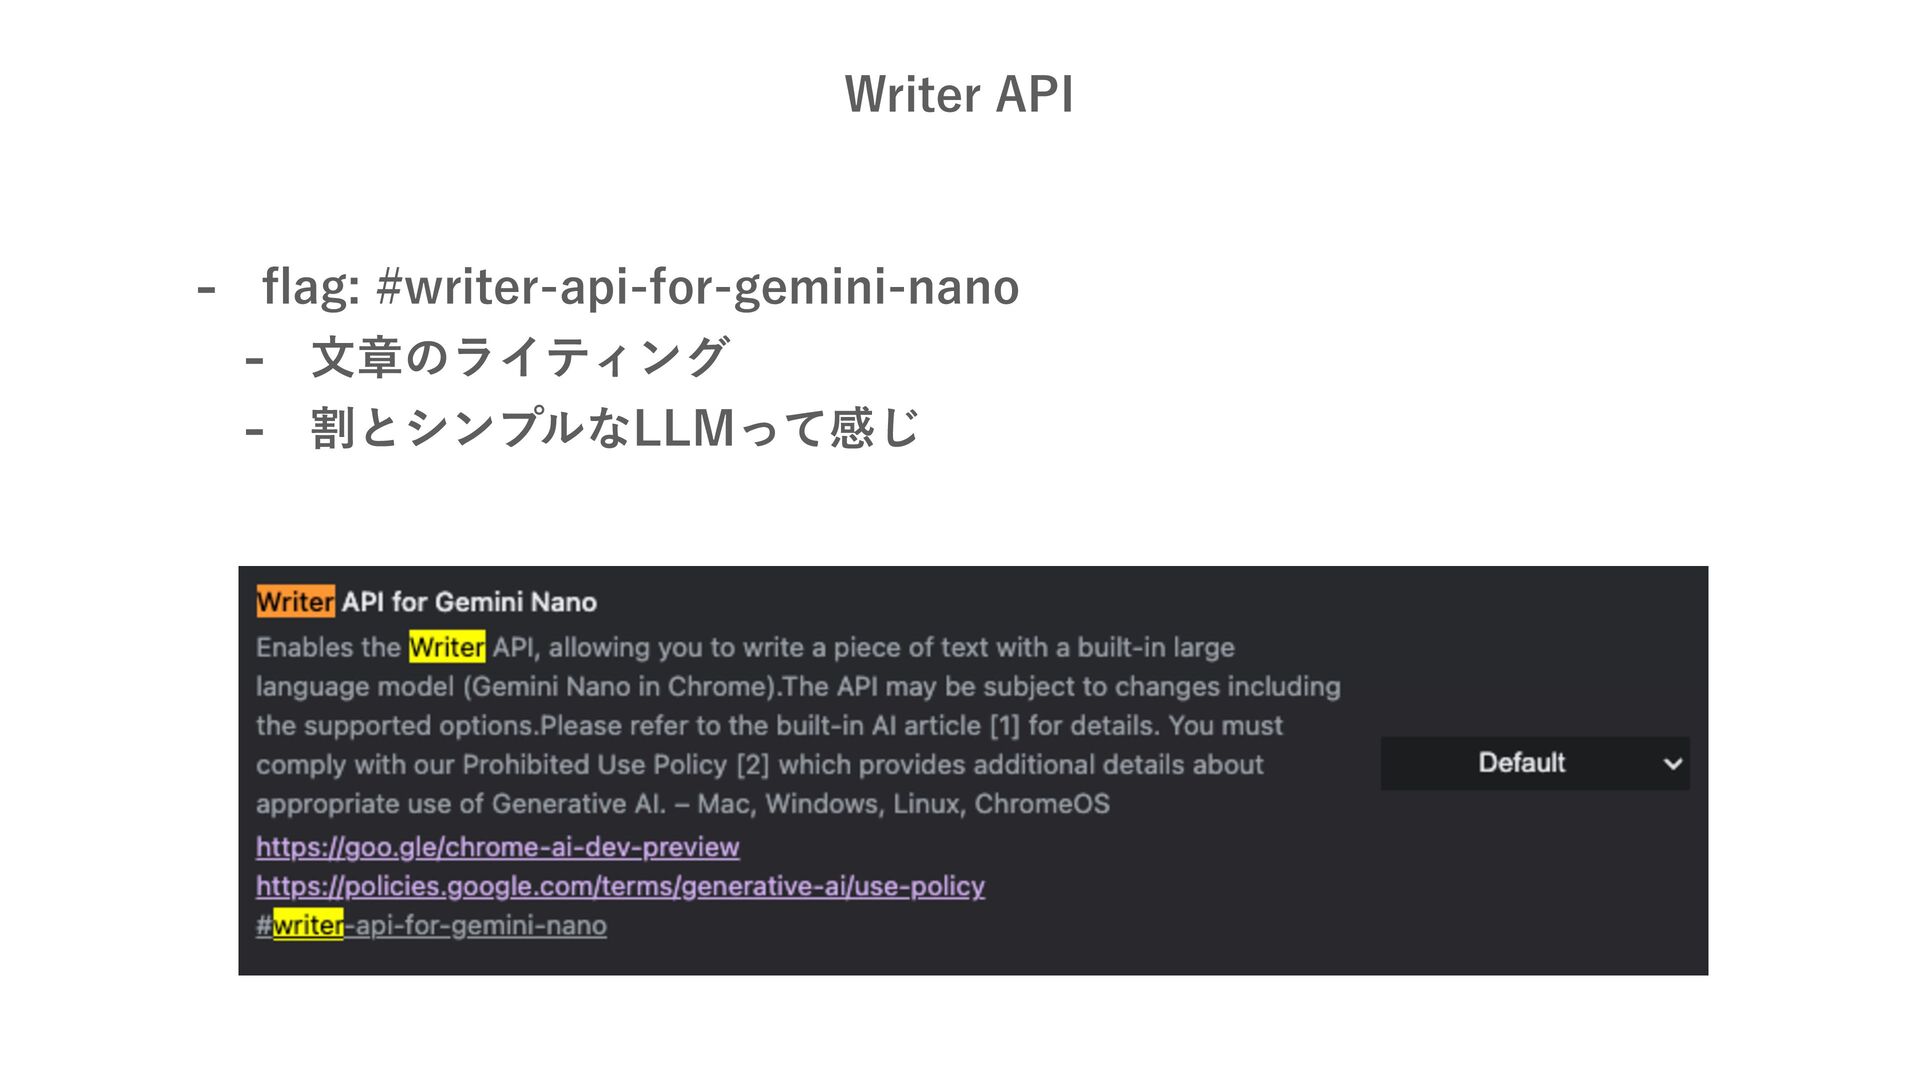This screenshot has height=1080, width=1920.
Task: Click the "Mac, Windows, Linux, ChromeOS" platform text
Action: coord(903,804)
